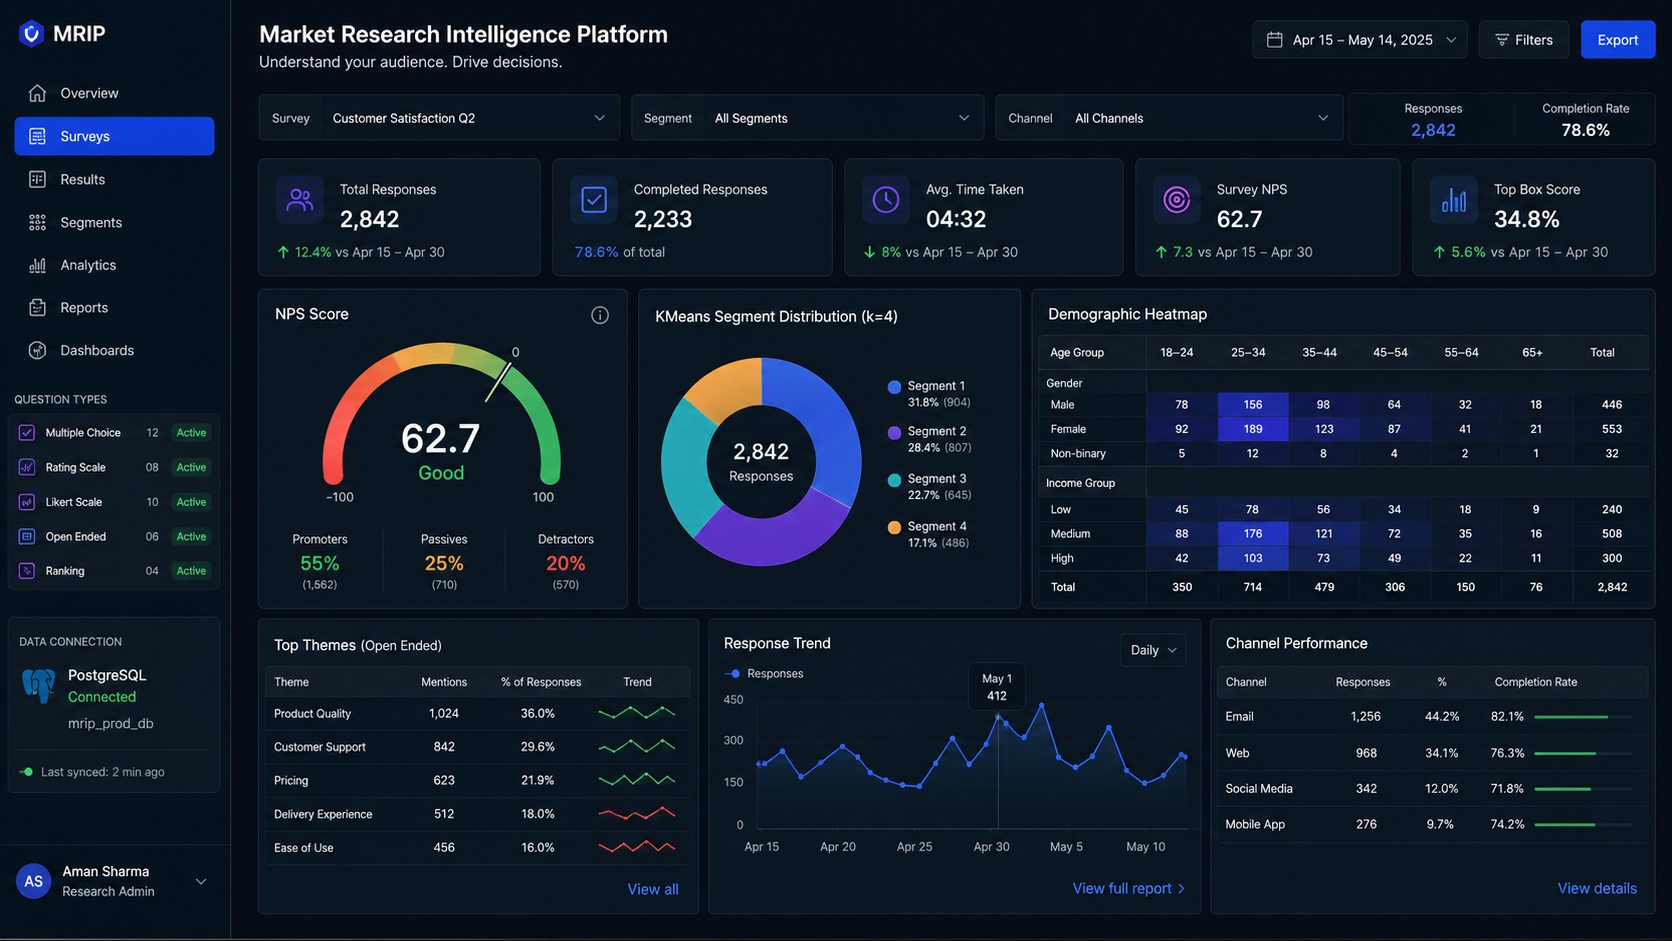Click the Total Responses people icon
Screen dimensions: 1672x941
(299, 200)
